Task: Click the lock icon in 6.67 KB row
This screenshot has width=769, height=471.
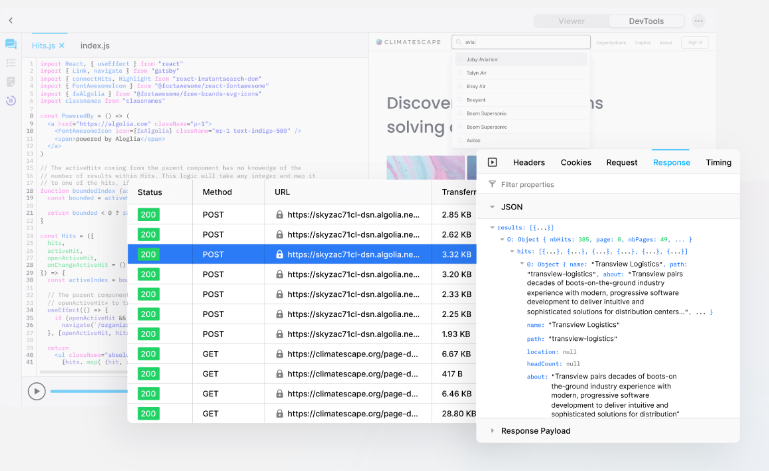Action: [x=280, y=354]
